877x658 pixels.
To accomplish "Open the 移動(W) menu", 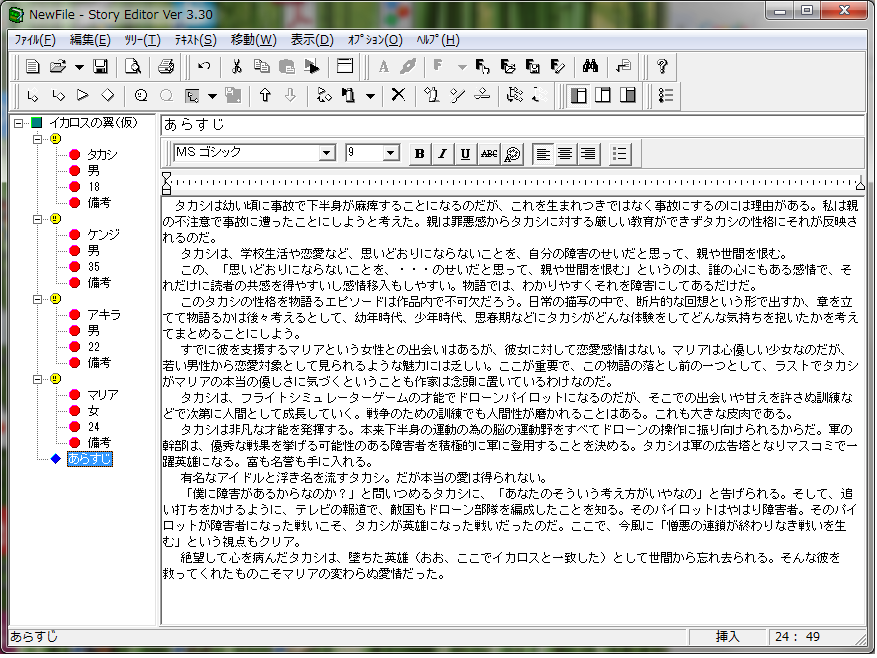I will click(x=253, y=40).
